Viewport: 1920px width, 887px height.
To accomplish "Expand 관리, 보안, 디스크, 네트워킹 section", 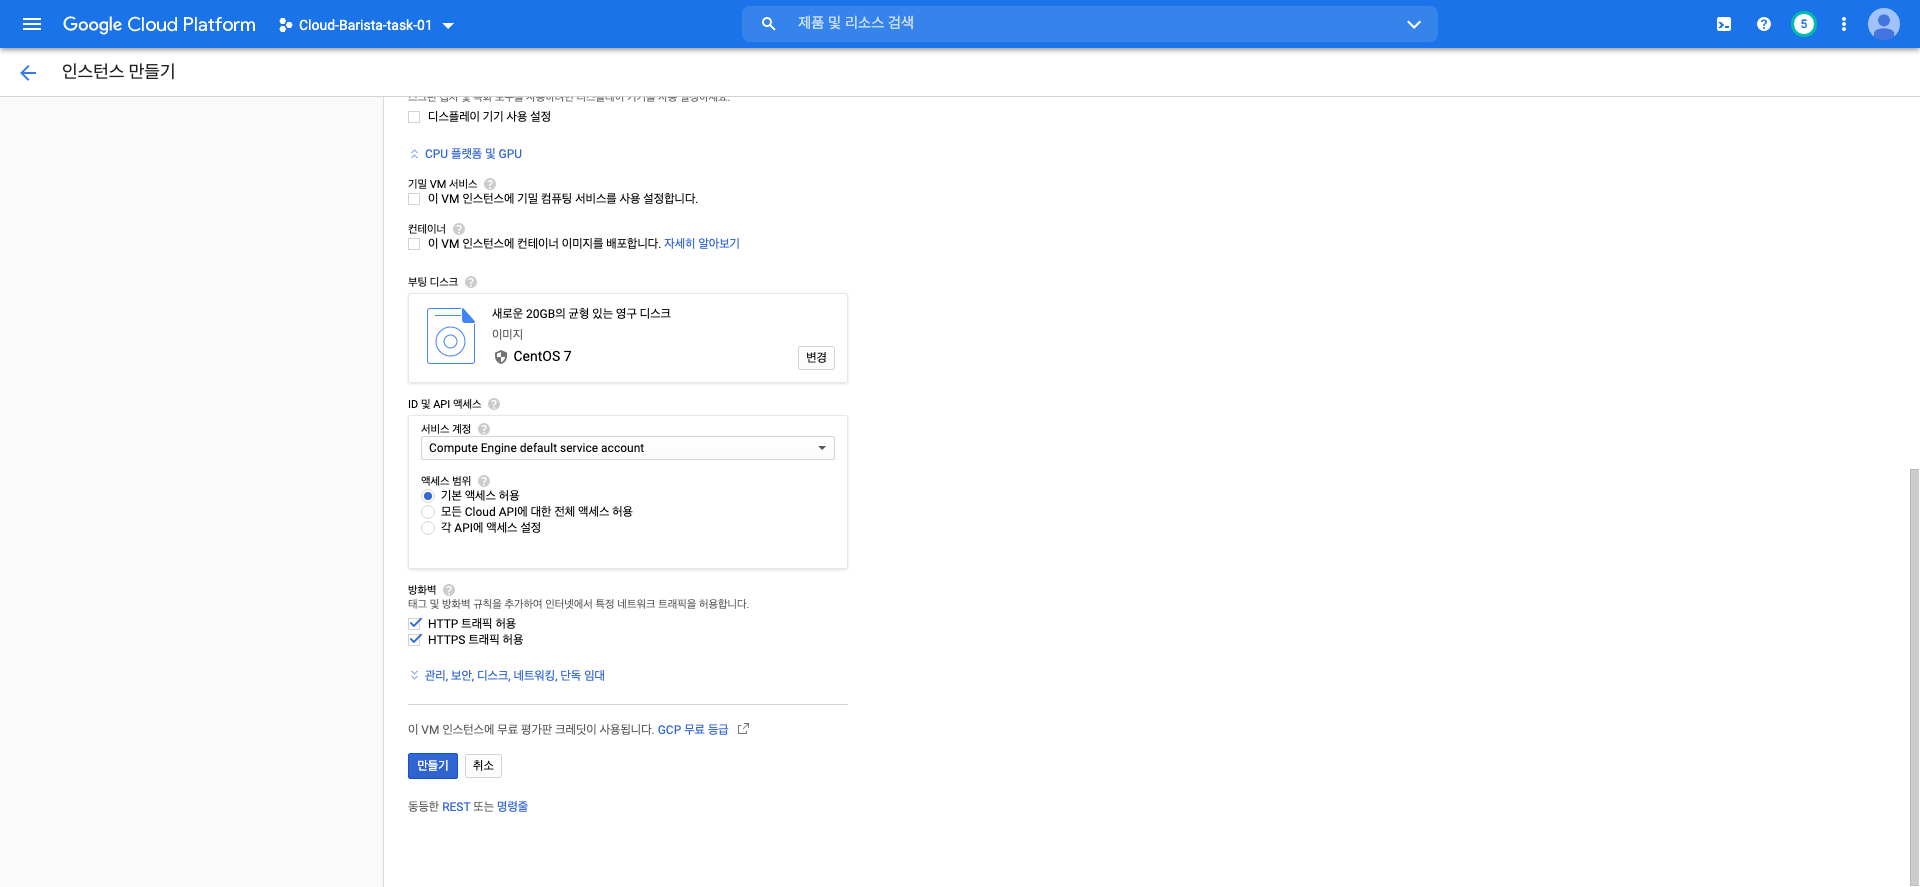I will 514,676.
